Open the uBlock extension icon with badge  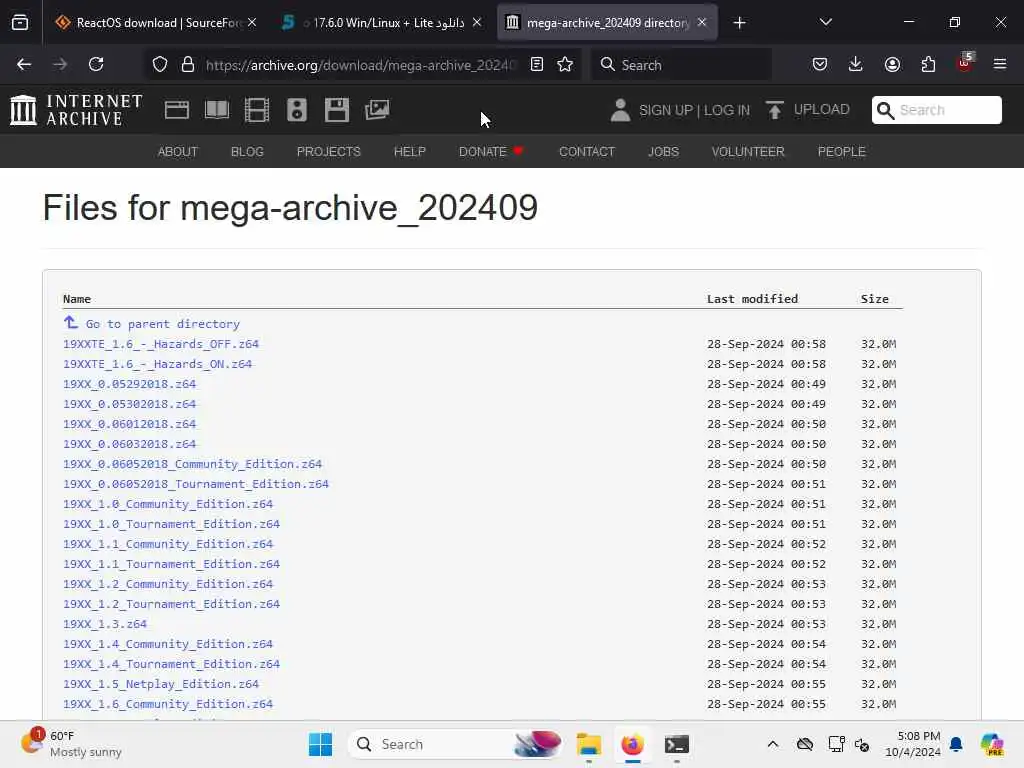(x=965, y=63)
